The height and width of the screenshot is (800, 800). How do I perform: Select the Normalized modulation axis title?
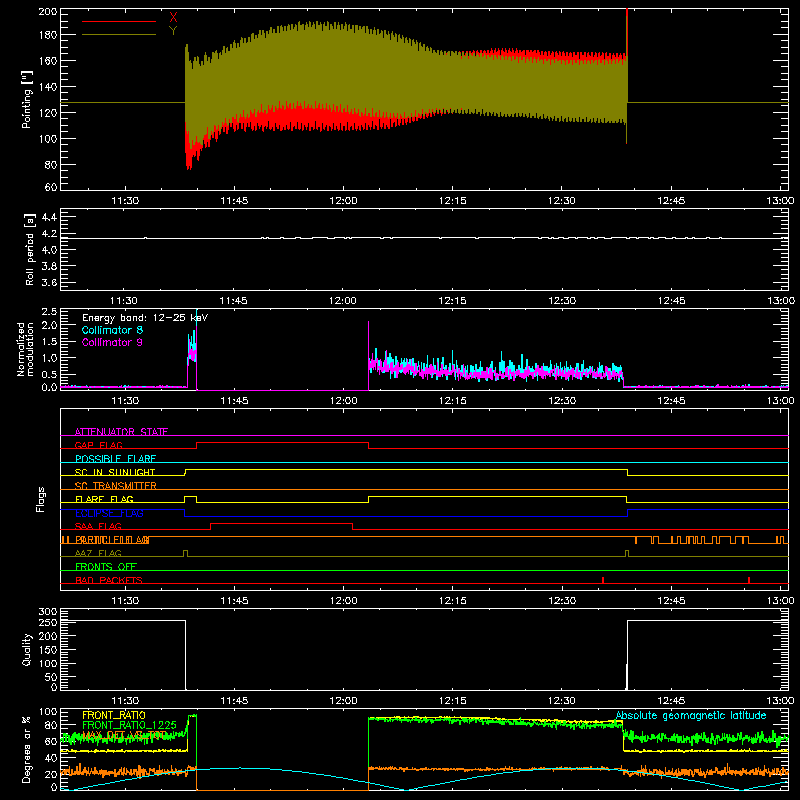click(x=25, y=349)
